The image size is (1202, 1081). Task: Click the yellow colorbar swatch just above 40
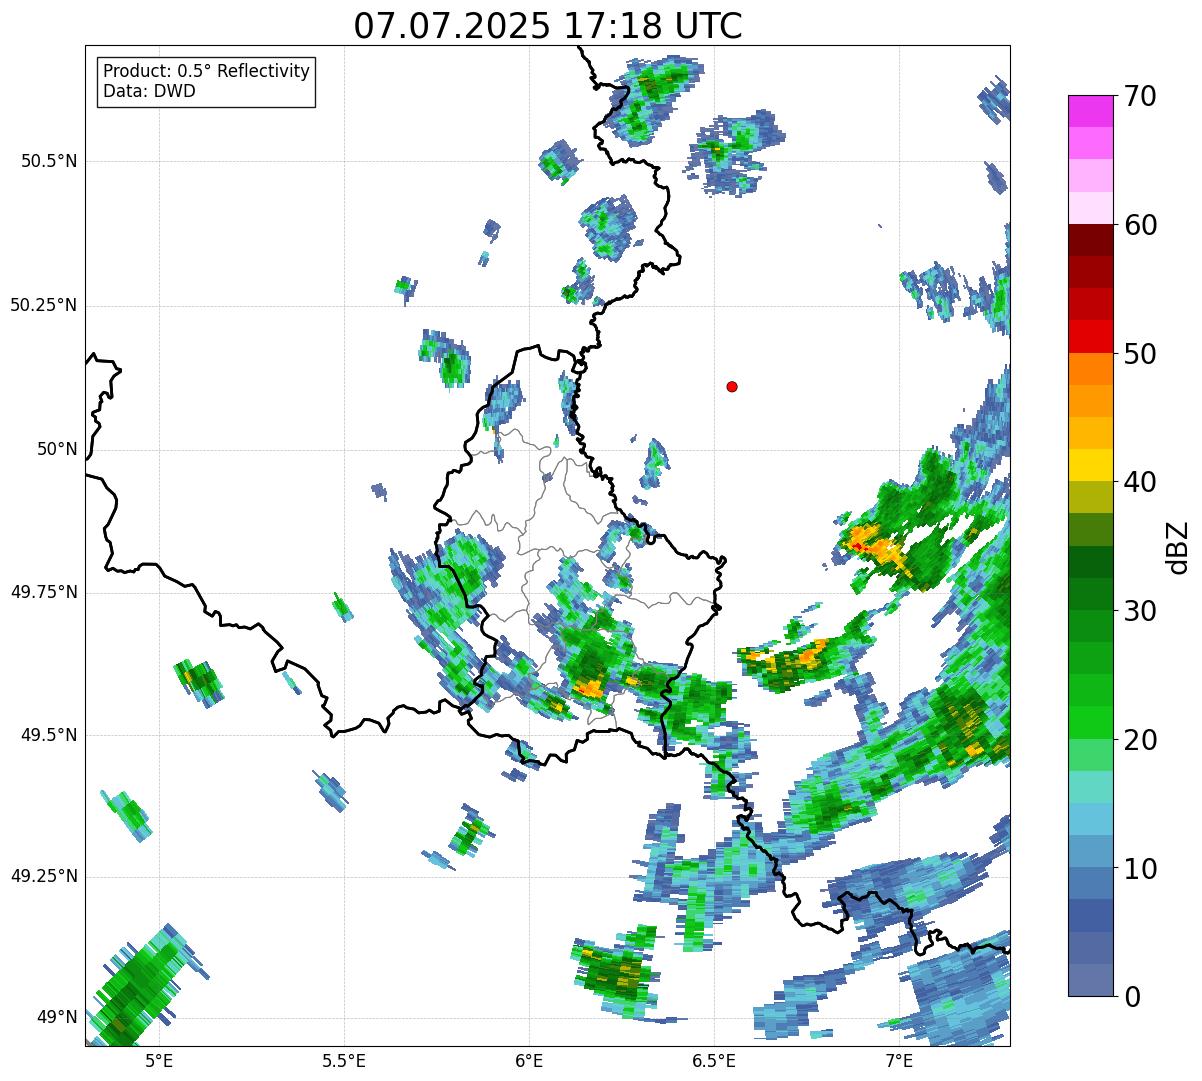[x=1090, y=465]
